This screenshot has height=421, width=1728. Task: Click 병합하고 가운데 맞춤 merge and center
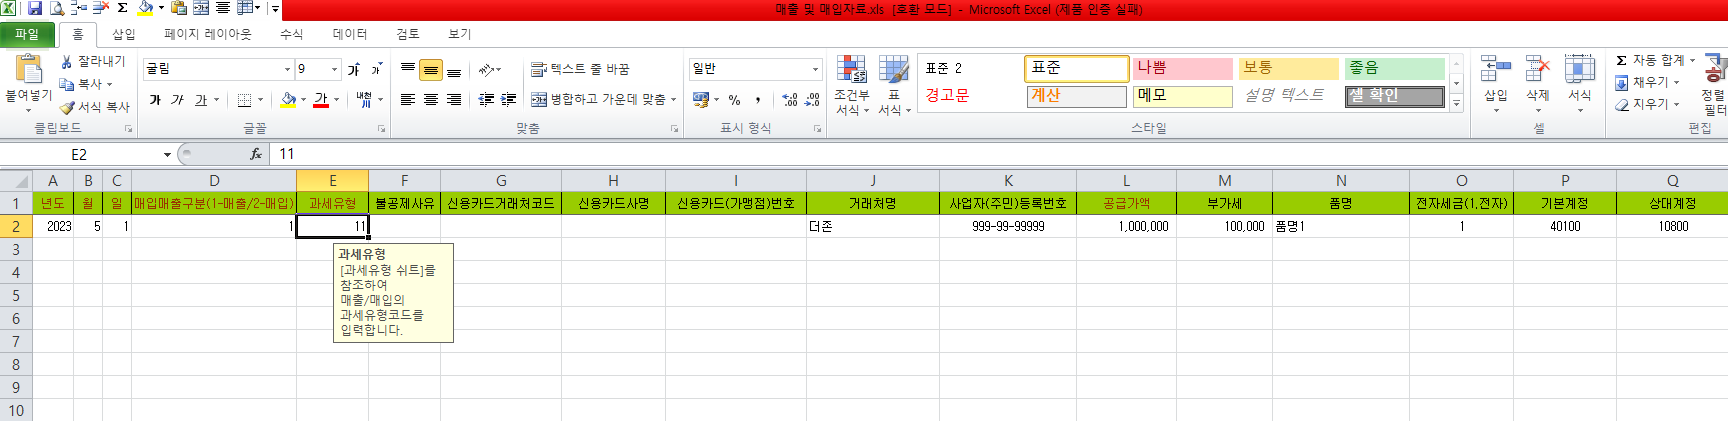[x=597, y=100]
